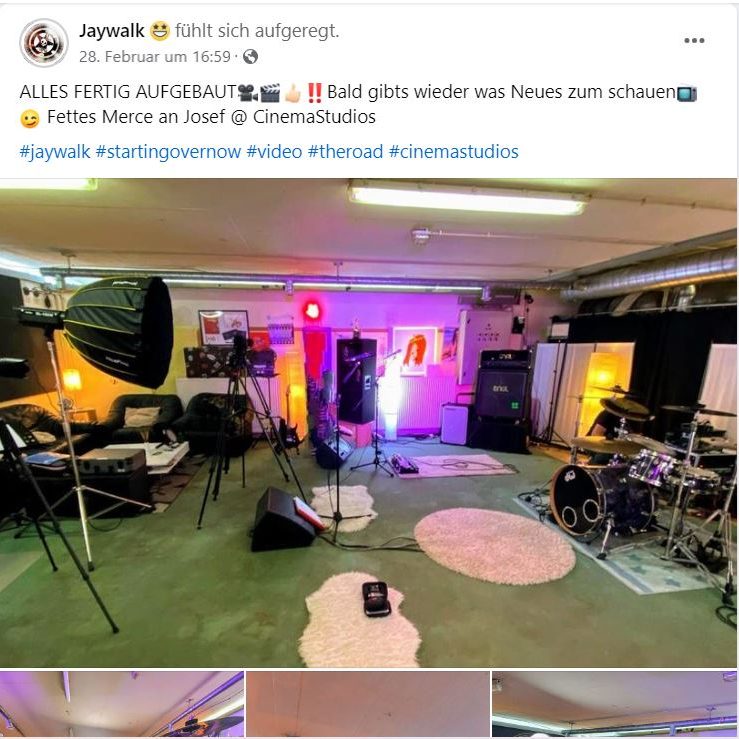Screen dimensions: 739x739
Task: Visit the #cinemastudios hashtag
Action: pyautogui.click(x=454, y=152)
